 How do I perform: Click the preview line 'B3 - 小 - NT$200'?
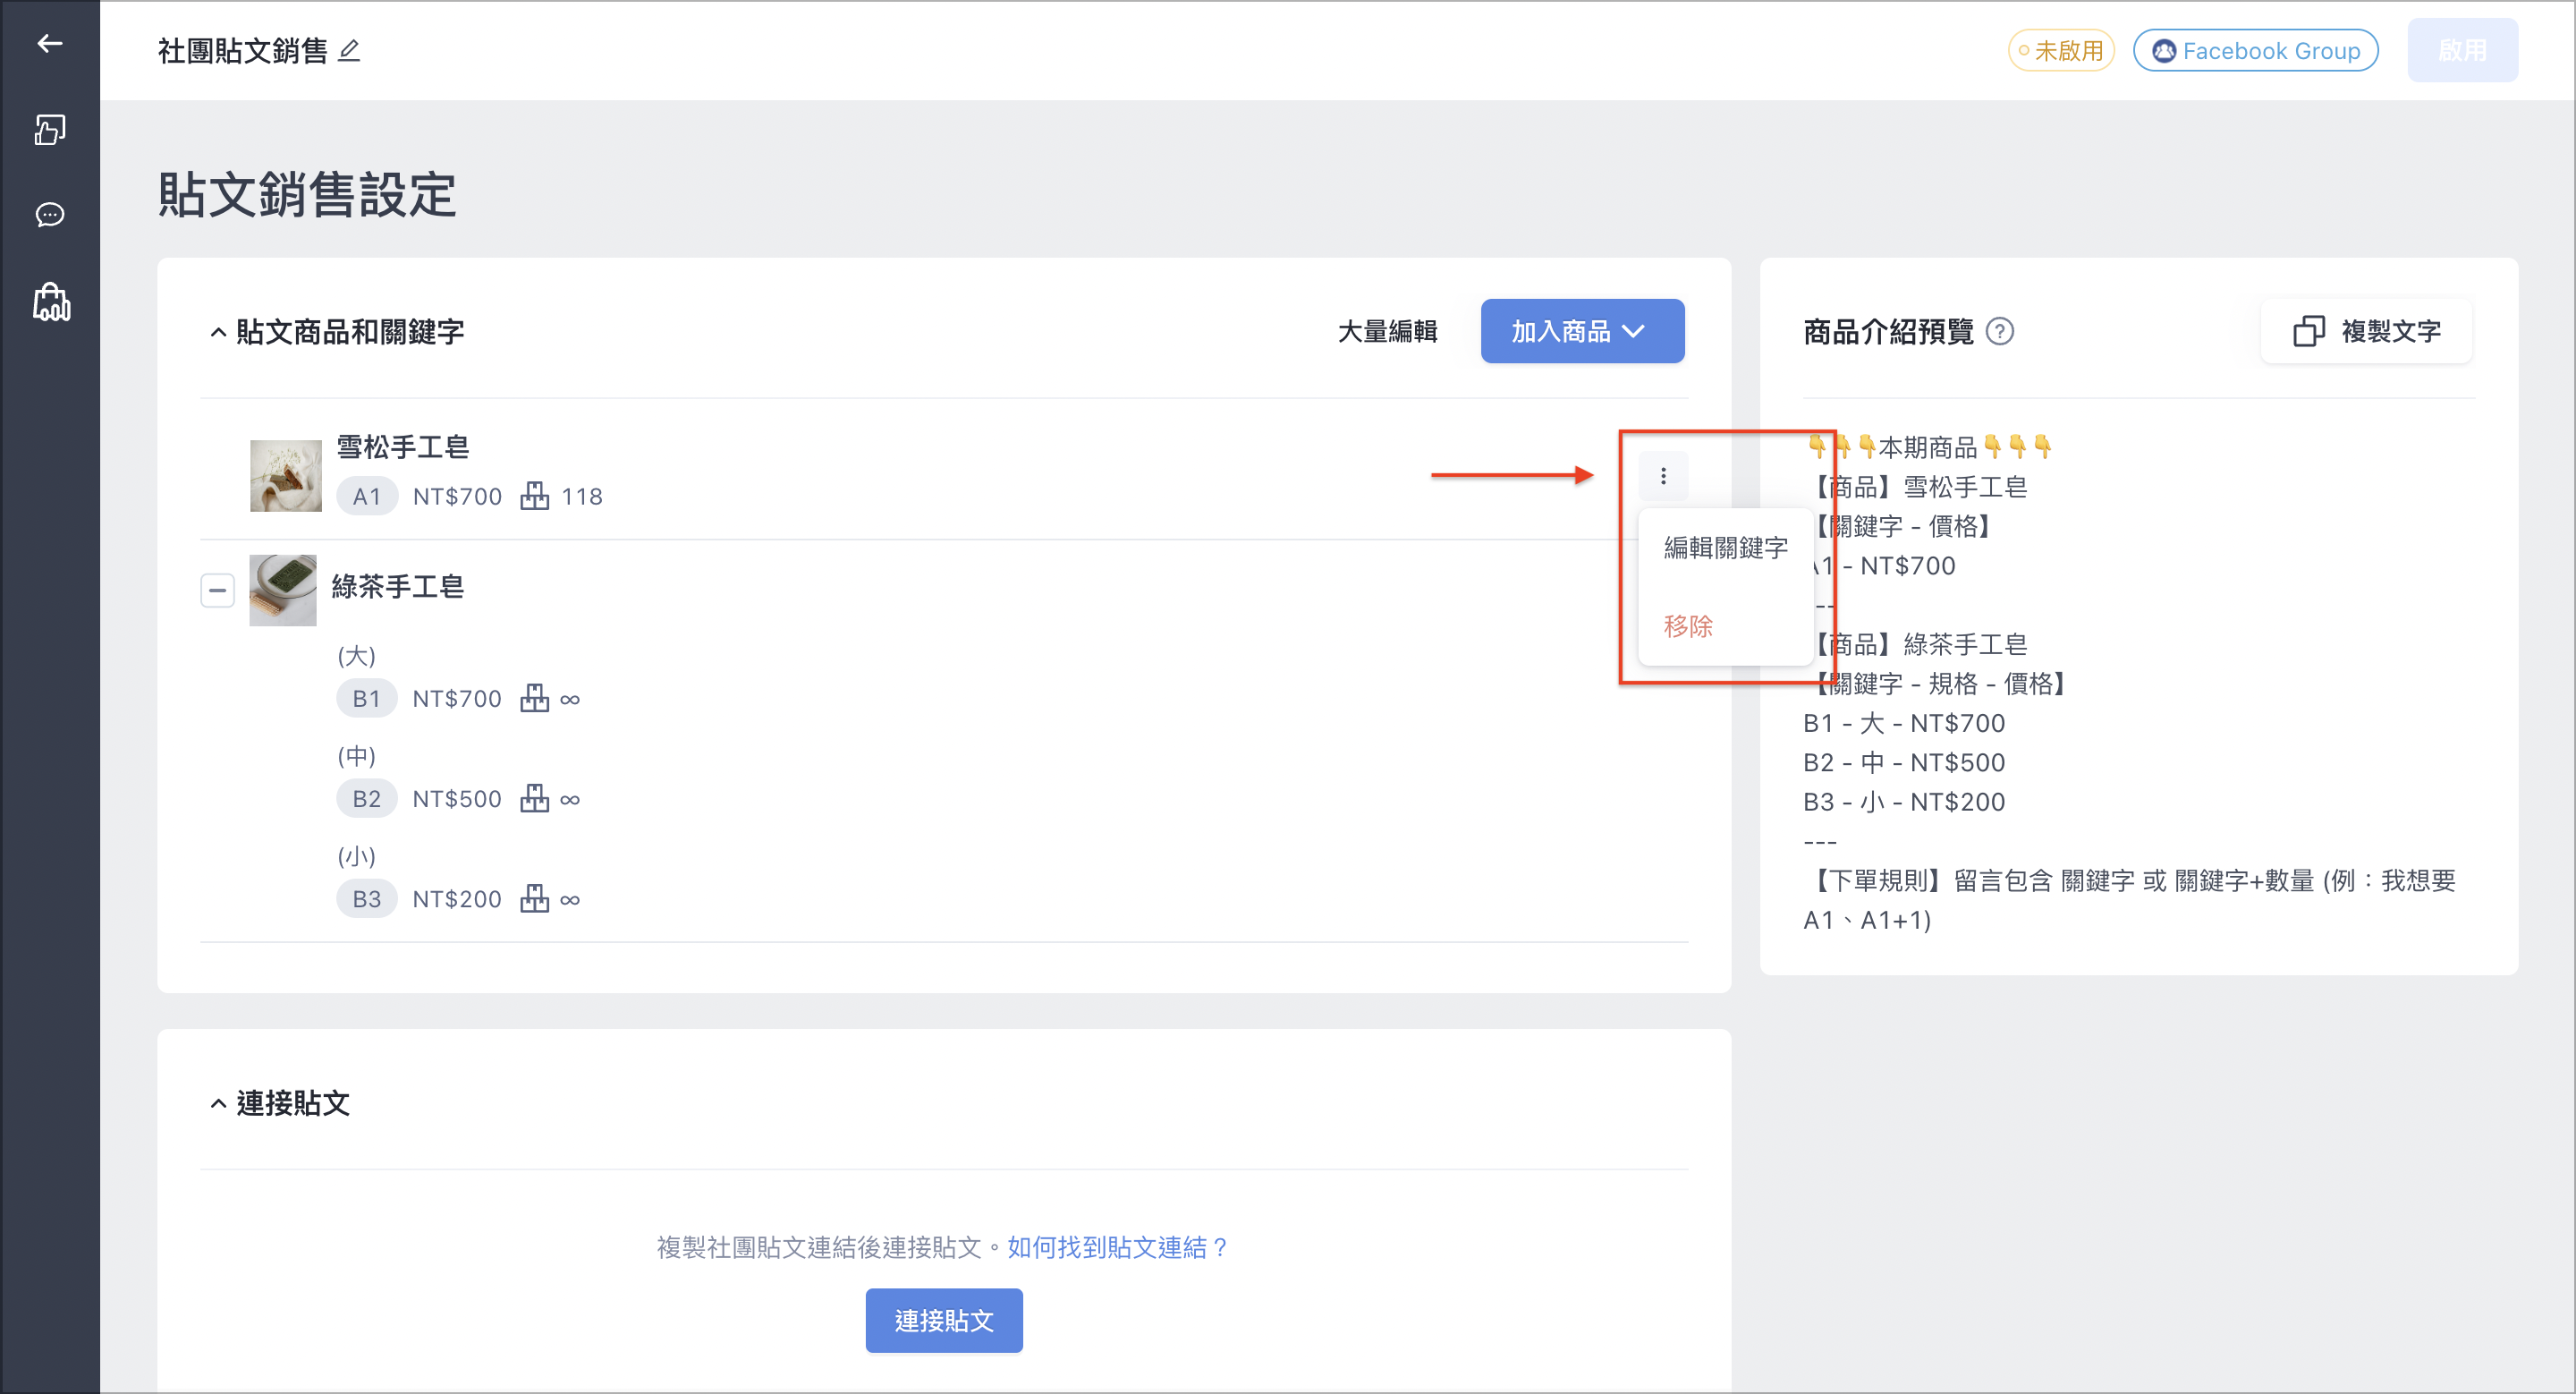pos(1904,801)
